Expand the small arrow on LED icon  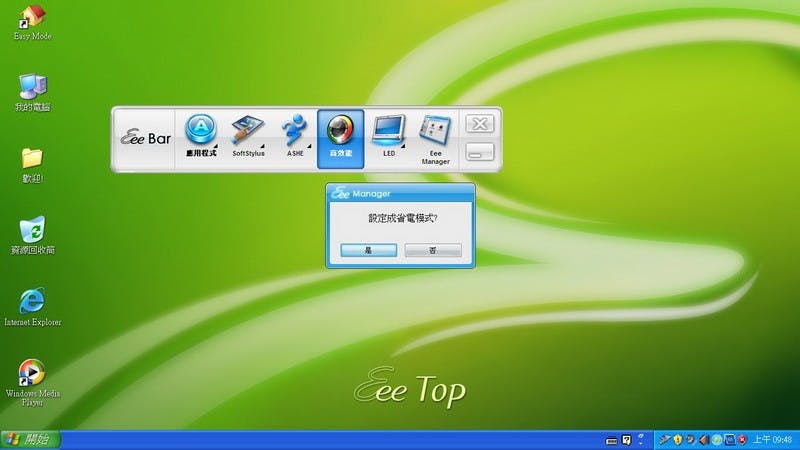[x=403, y=146]
